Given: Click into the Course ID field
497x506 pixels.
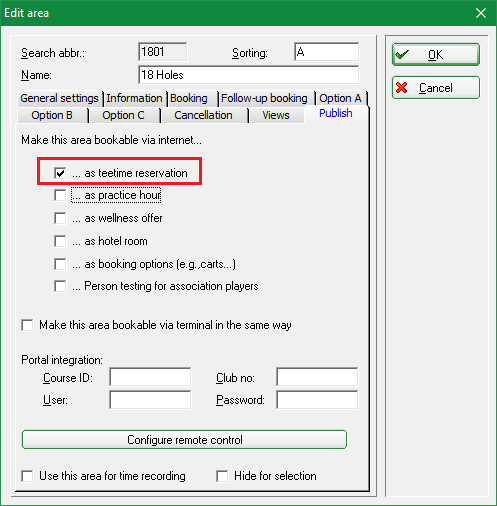Looking at the screenshot, I should 150,377.
